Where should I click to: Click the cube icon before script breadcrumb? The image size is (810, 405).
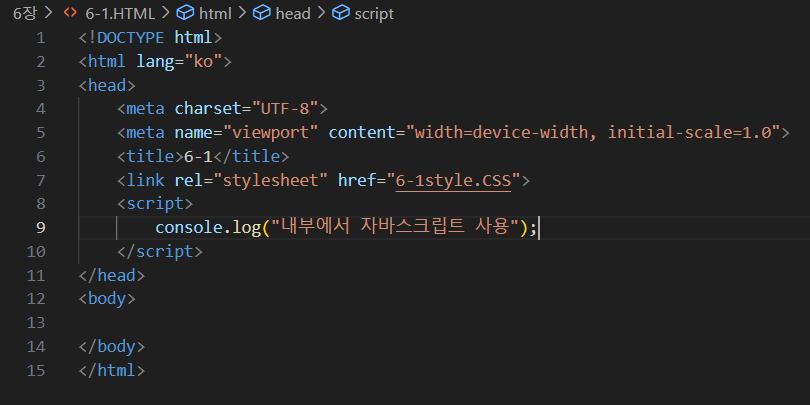click(x=340, y=13)
